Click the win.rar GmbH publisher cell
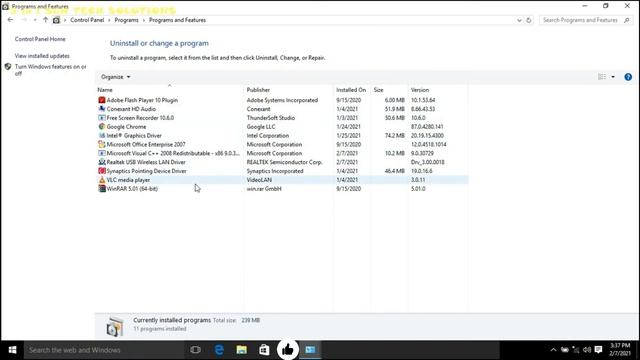The image size is (640, 360). (264, 189)
